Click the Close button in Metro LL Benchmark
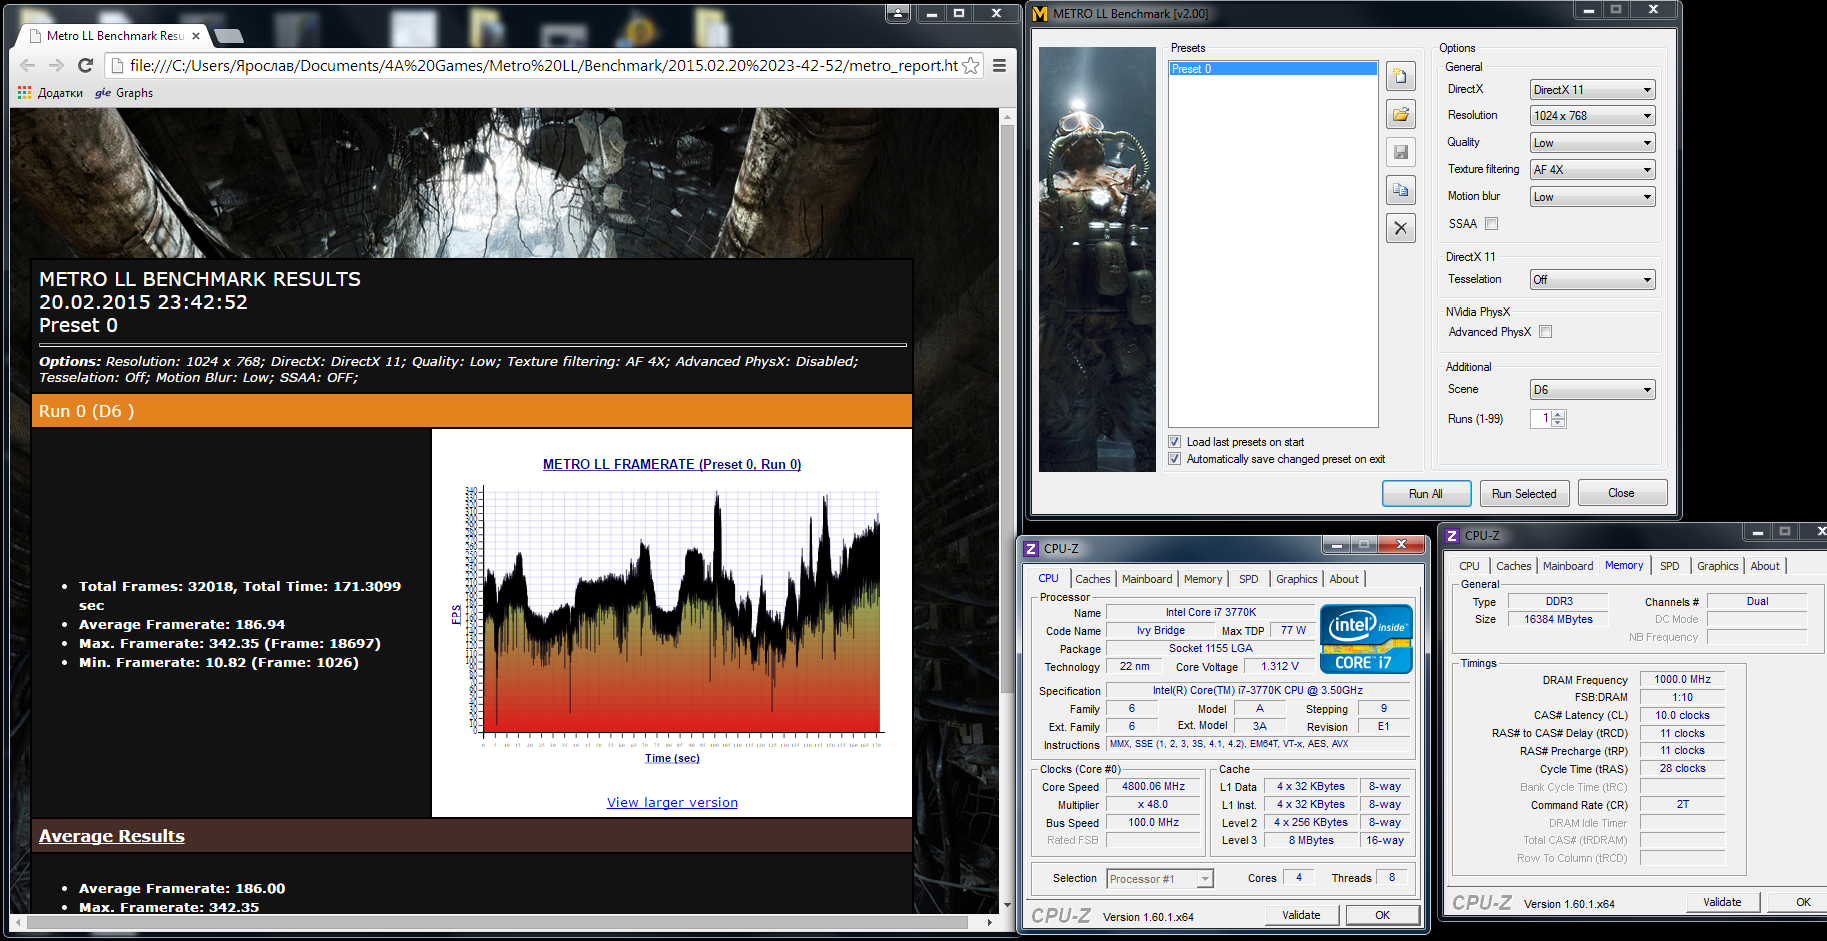Viewport: 1827px width, 941px height. (1622, 493)
